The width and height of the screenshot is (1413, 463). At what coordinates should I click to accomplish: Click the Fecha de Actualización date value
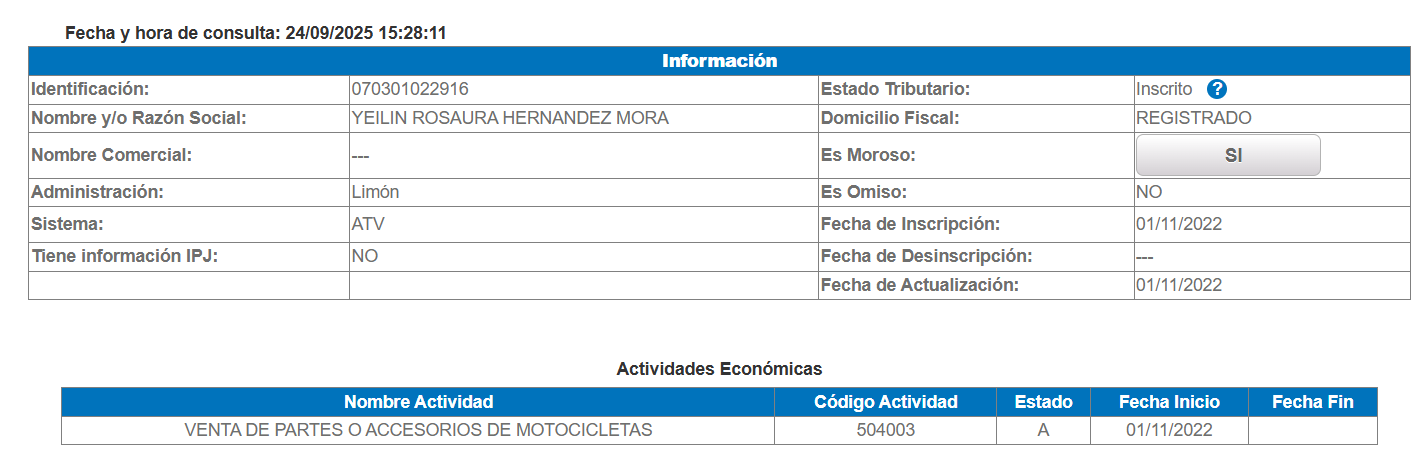1178,285
